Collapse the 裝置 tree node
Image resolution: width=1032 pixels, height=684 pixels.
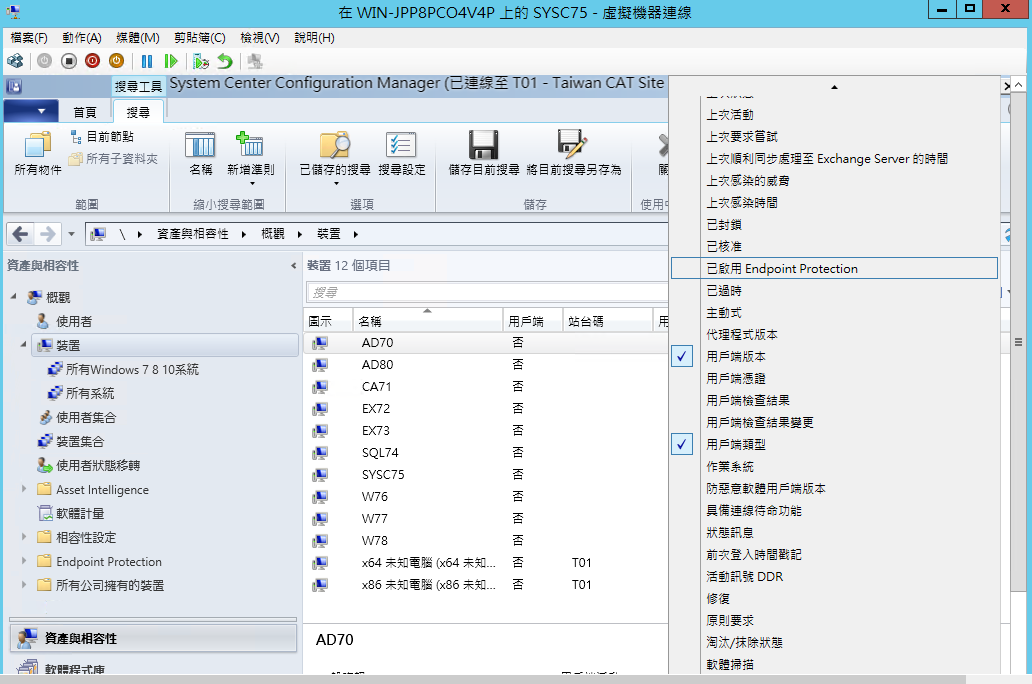24,344
